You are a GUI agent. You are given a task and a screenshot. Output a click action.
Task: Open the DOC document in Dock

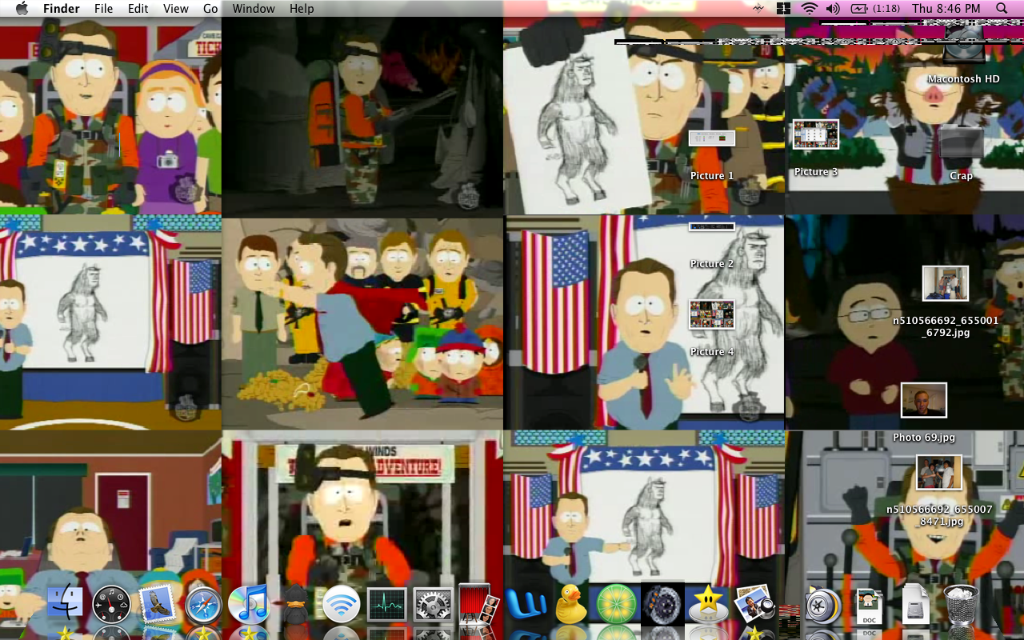[869, 606]
